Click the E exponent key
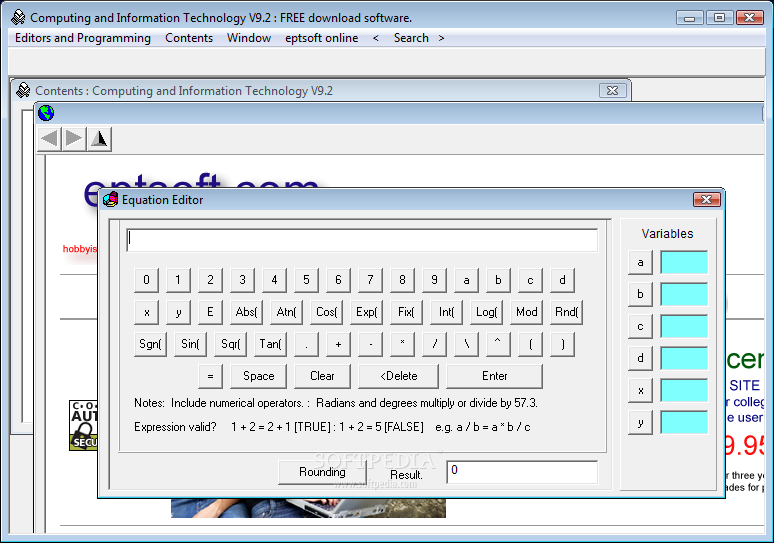The width and height of the screenshot is (774, 543). pyautogui.click(x=210, y=312)
